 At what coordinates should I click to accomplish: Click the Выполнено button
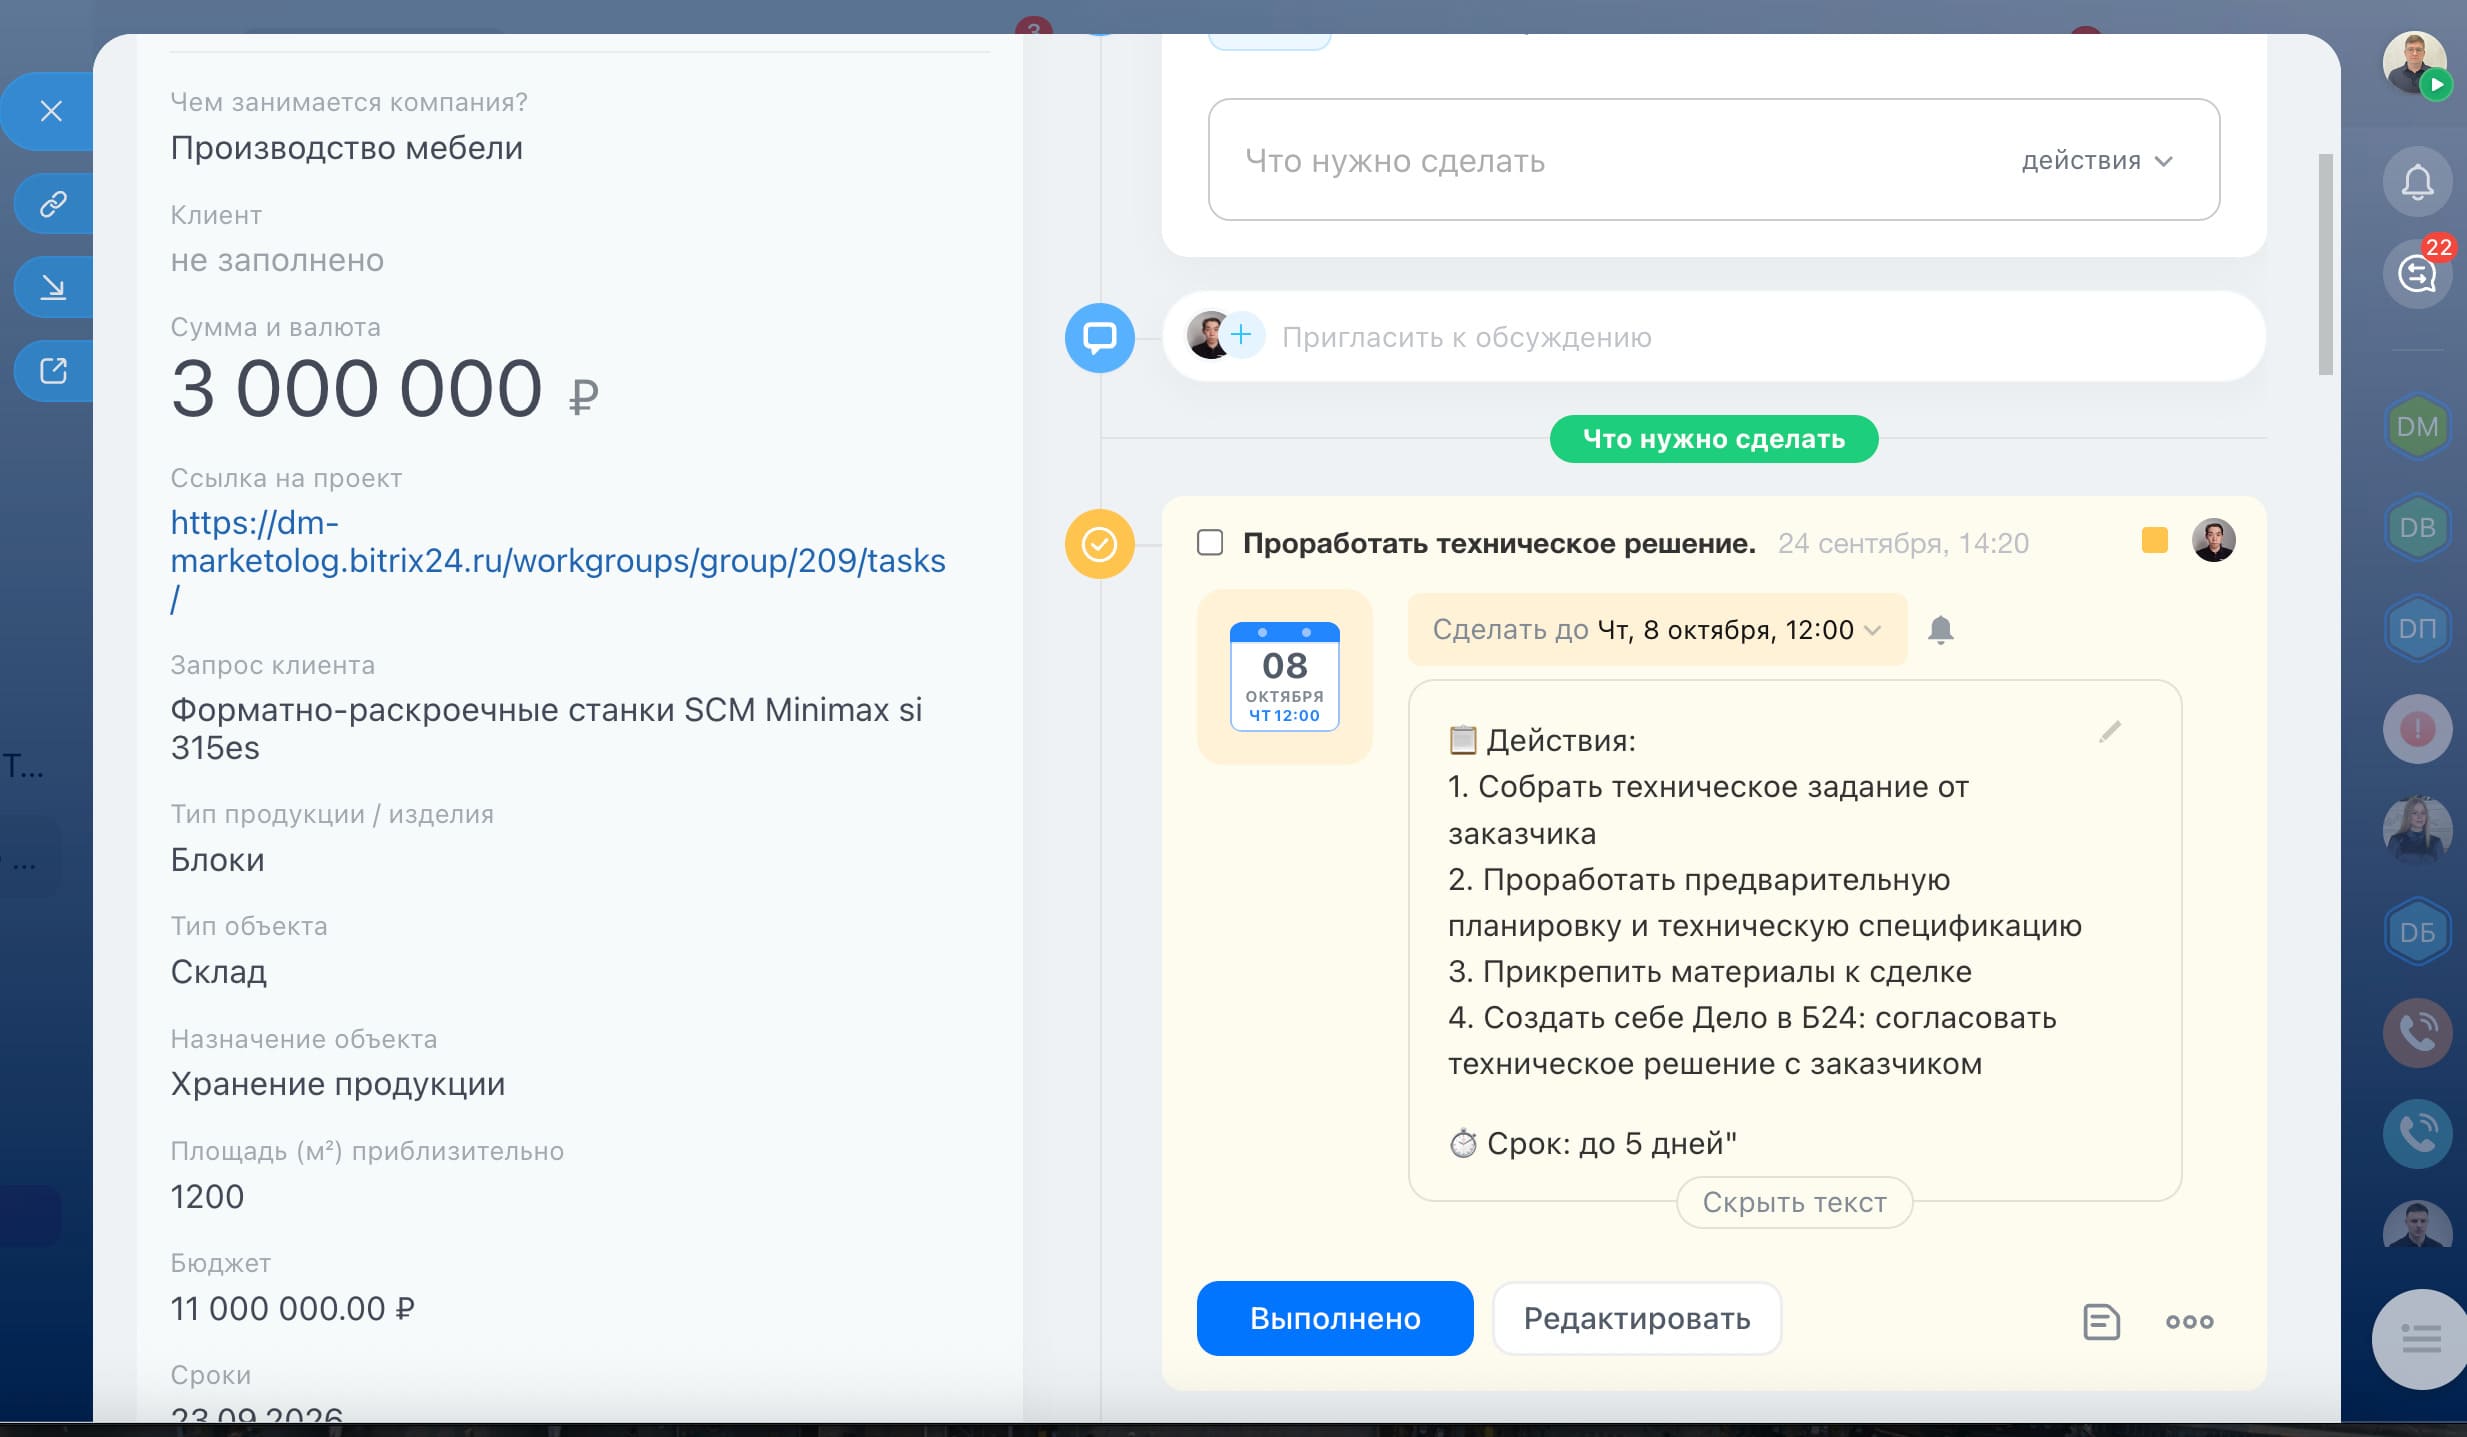point(1334,1319)
